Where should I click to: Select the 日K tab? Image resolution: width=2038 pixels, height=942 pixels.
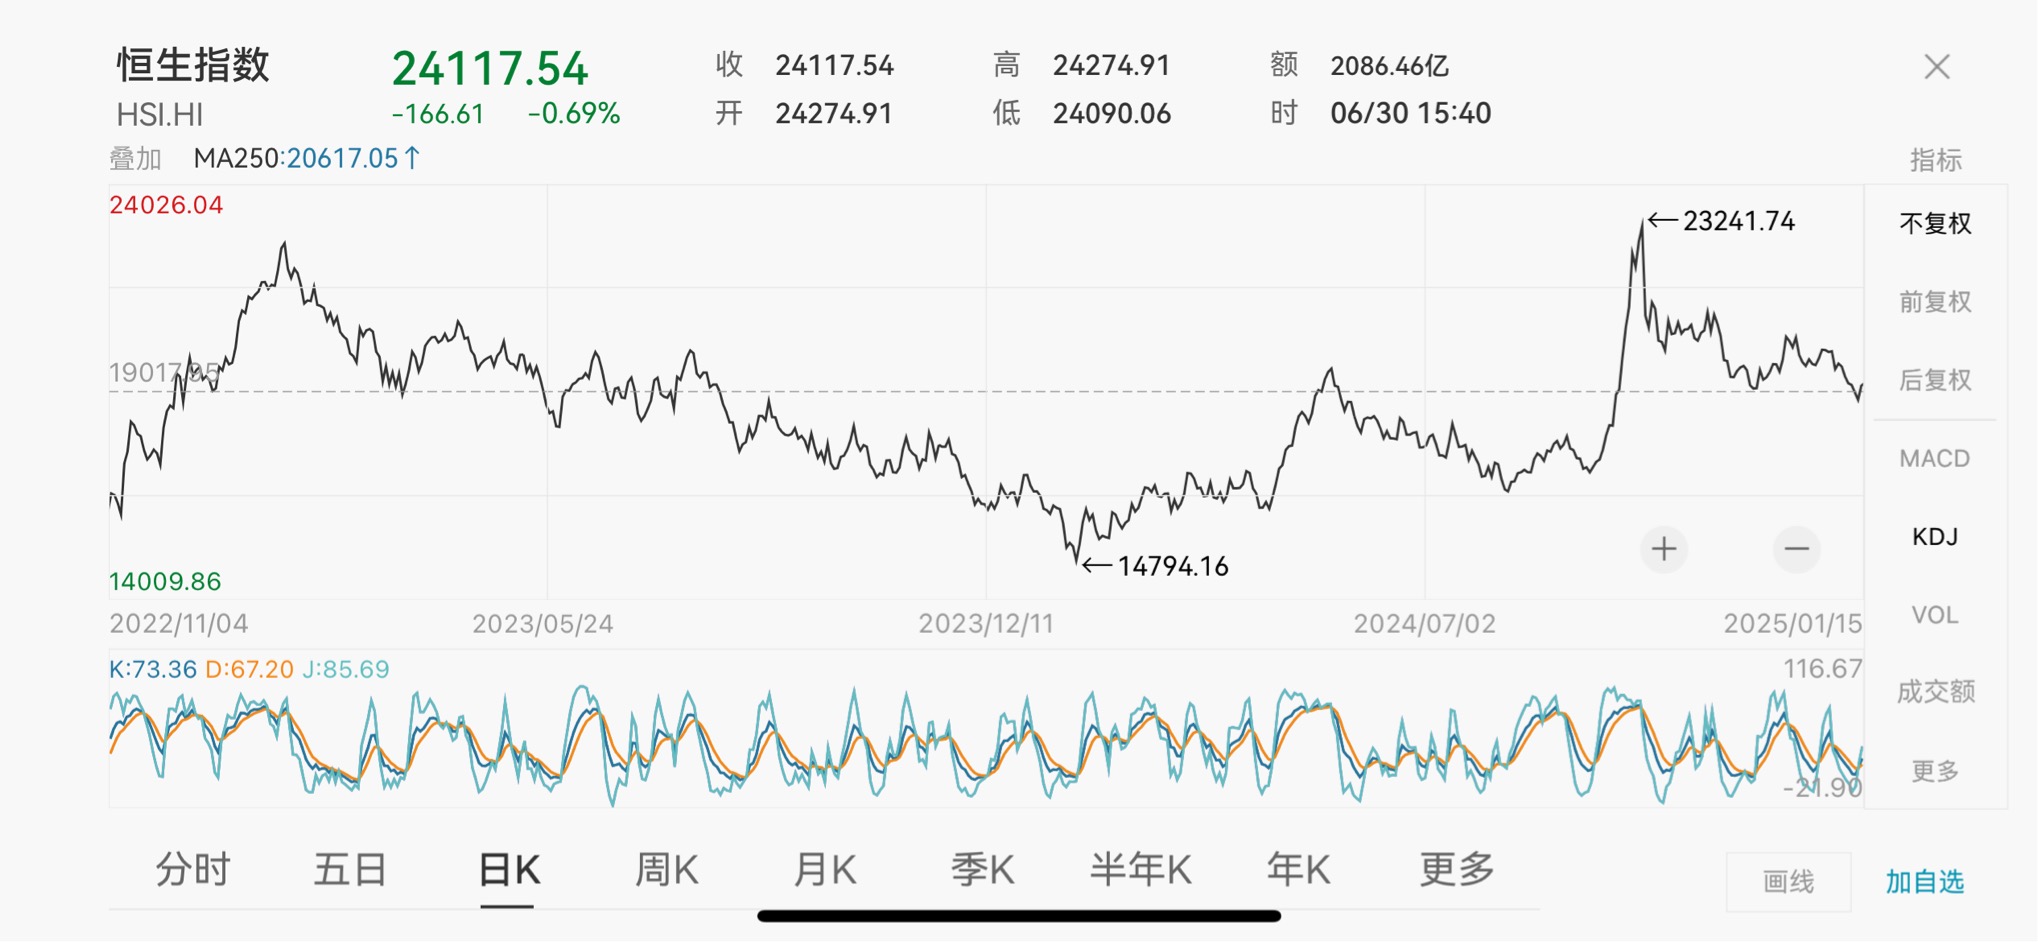(x=508, y=869)
